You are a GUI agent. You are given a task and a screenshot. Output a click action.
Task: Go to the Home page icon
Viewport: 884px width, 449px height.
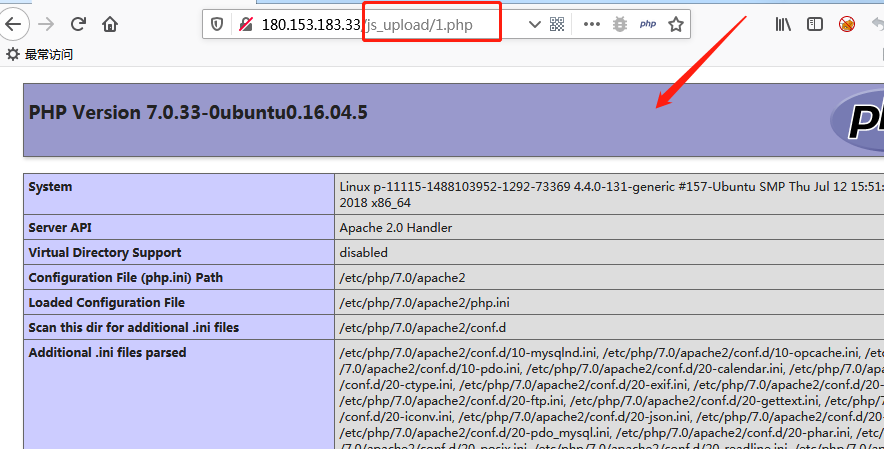[x=110, y=24]
